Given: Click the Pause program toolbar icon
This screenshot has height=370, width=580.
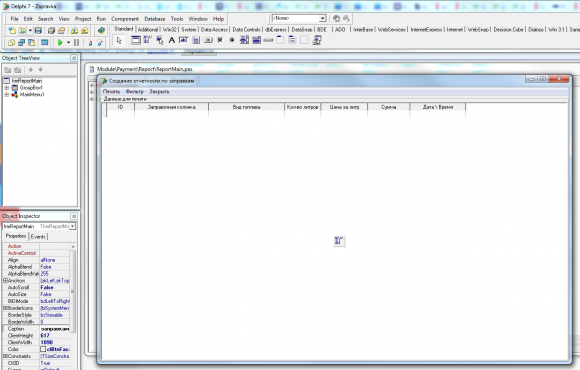Looking at the screenshot, I should (77, 43).
